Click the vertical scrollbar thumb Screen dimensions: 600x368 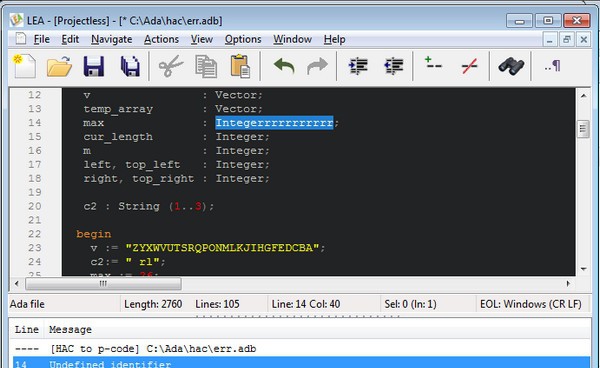[583, 129]
